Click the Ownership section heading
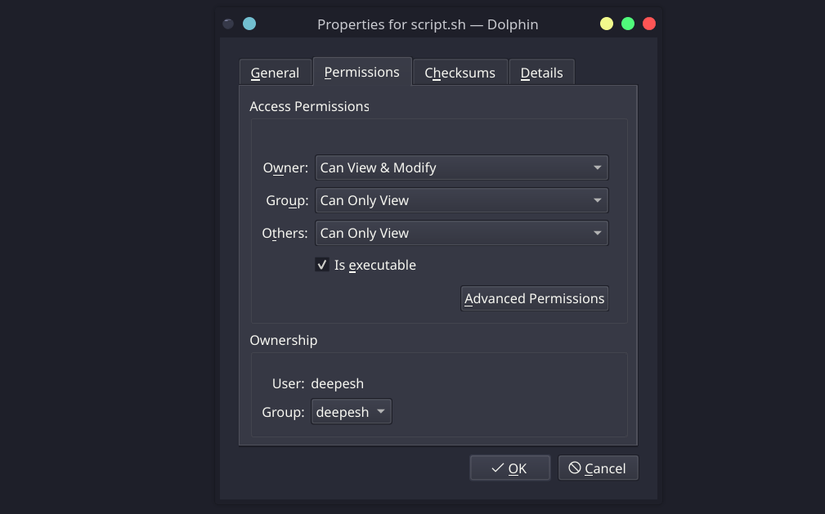The width and height of the screenshot is (825, 514). (x=283, y=340)
